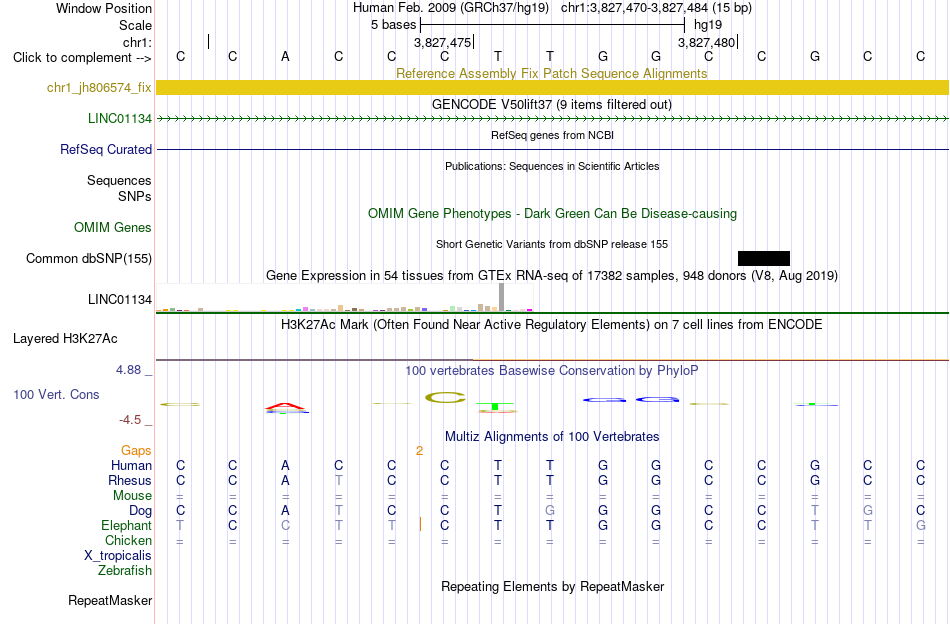950x624 pixels.
Task: Click the 3,827,480 position marker
Action: [708, 42]
